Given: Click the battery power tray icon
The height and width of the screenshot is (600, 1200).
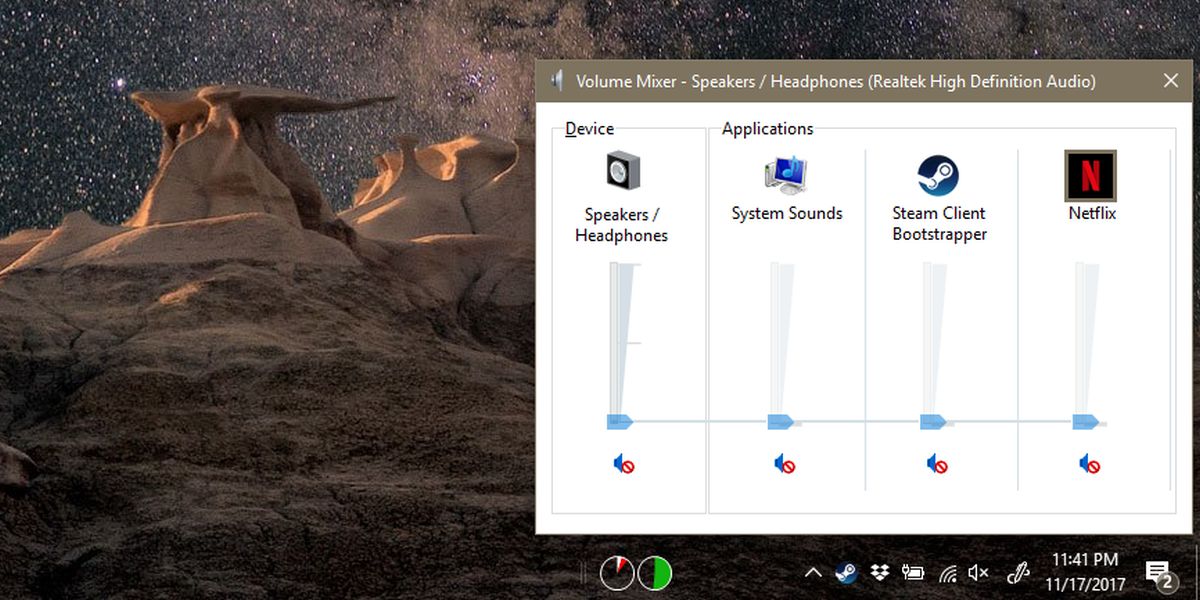Looking at the screenshot, I should click(x=913, y=573).
